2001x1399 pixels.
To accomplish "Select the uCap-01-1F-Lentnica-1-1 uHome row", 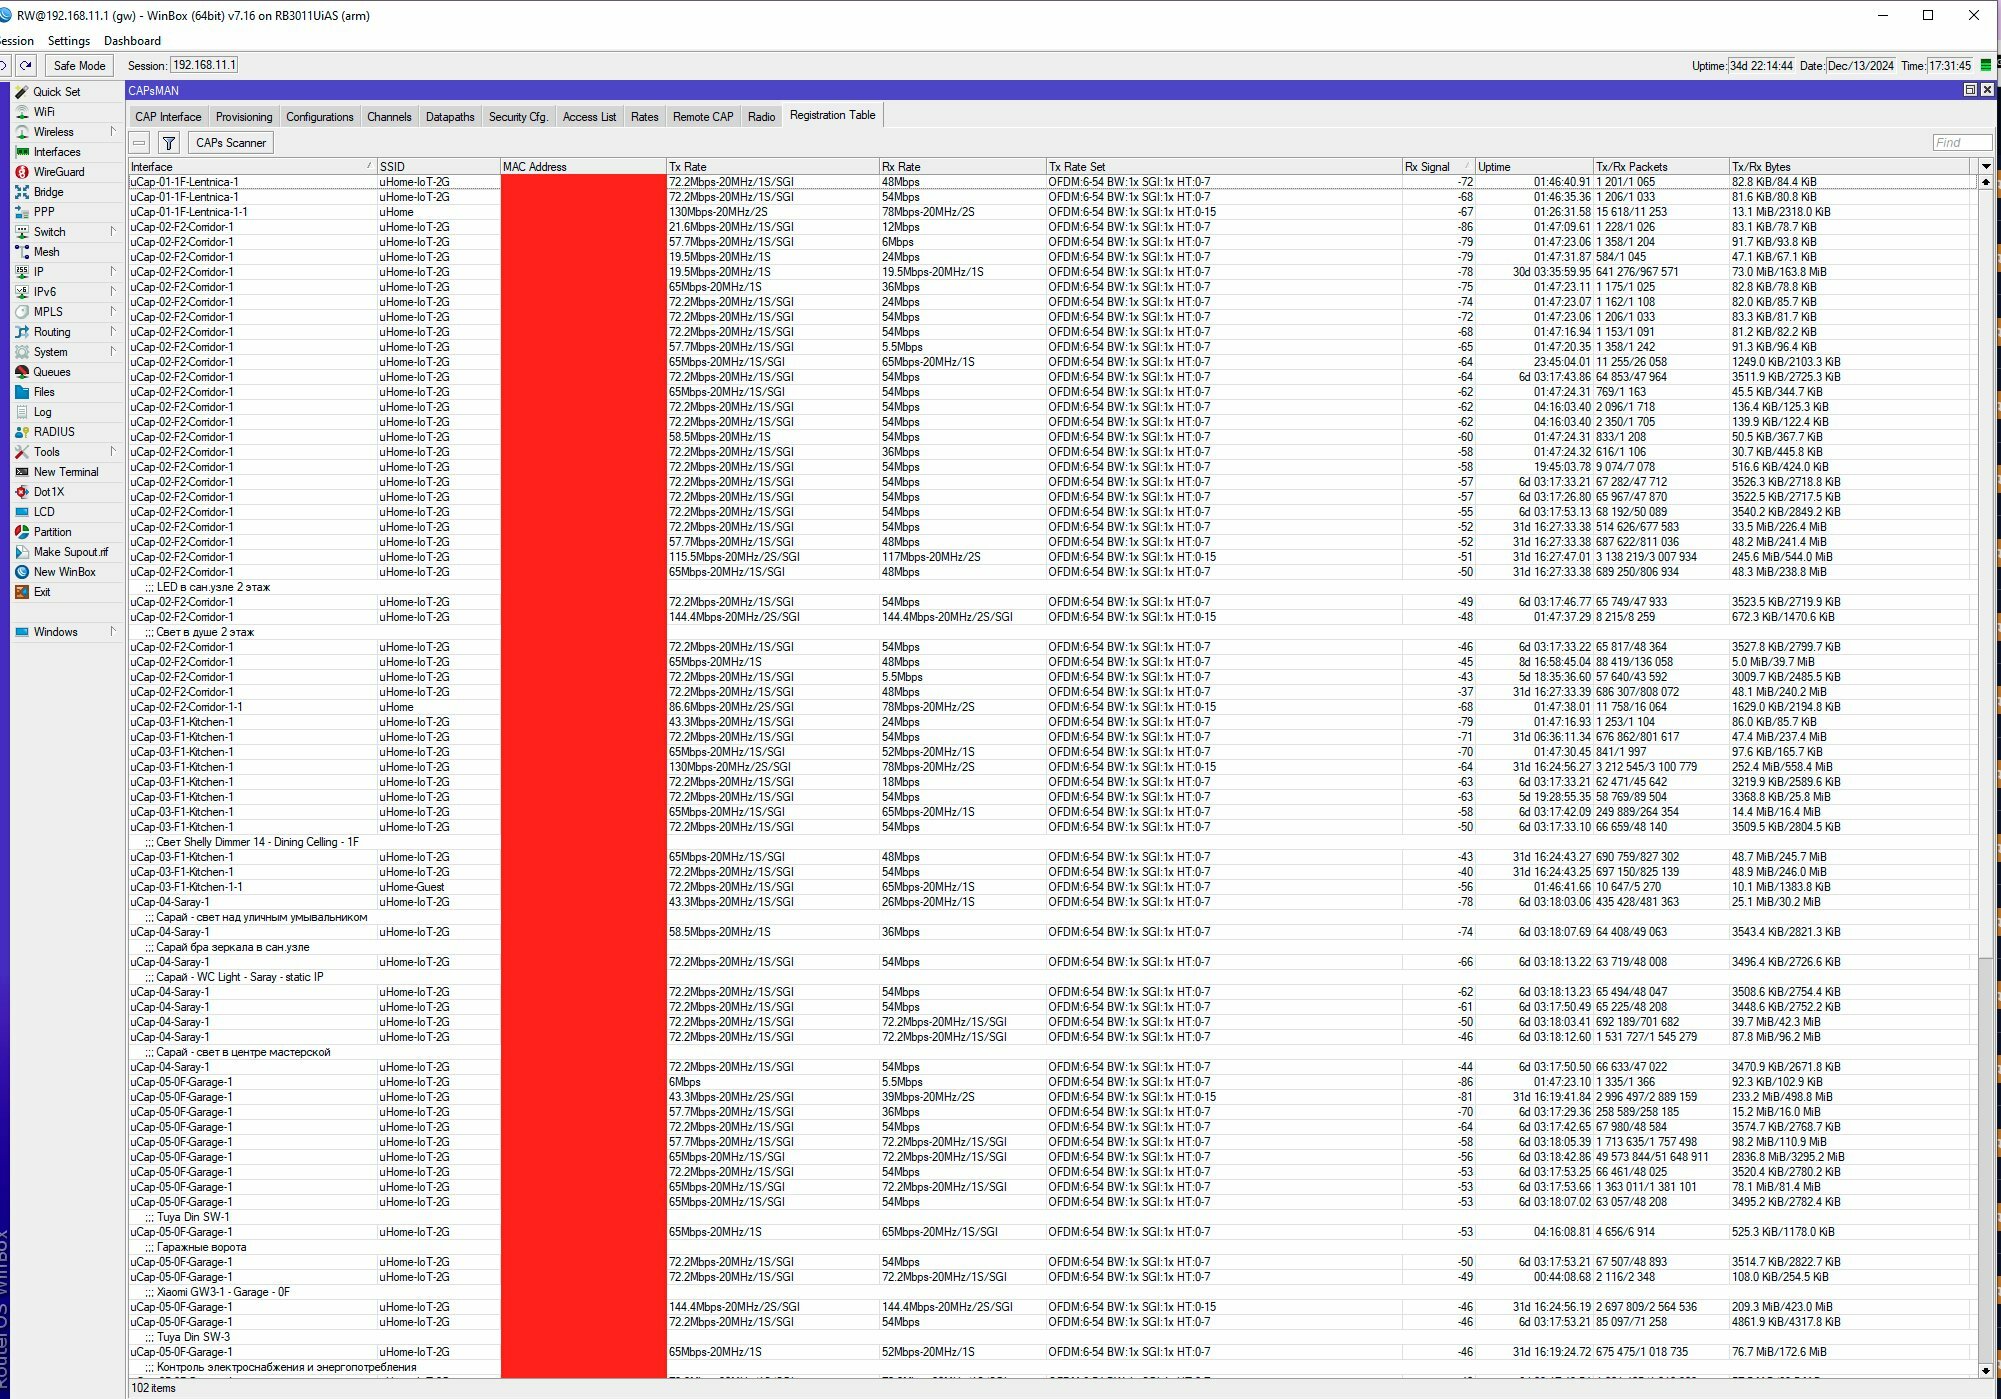I will click(x=1053, y=212).
